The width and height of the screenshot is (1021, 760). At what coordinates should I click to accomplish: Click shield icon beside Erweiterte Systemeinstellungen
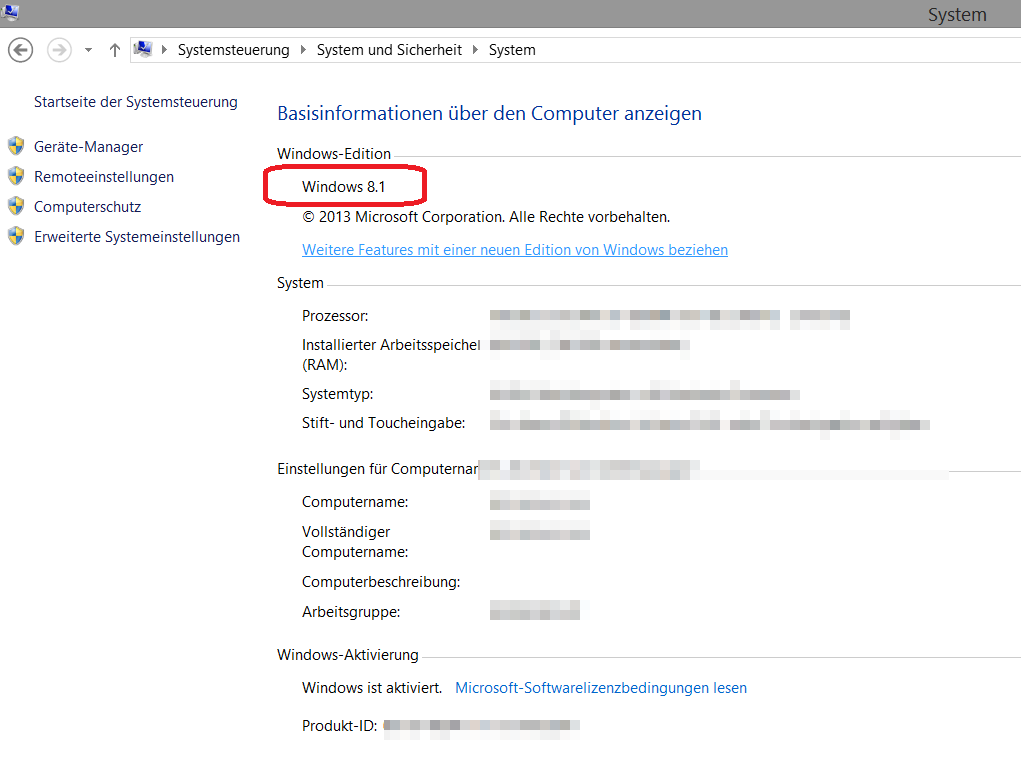coord(16,237)
